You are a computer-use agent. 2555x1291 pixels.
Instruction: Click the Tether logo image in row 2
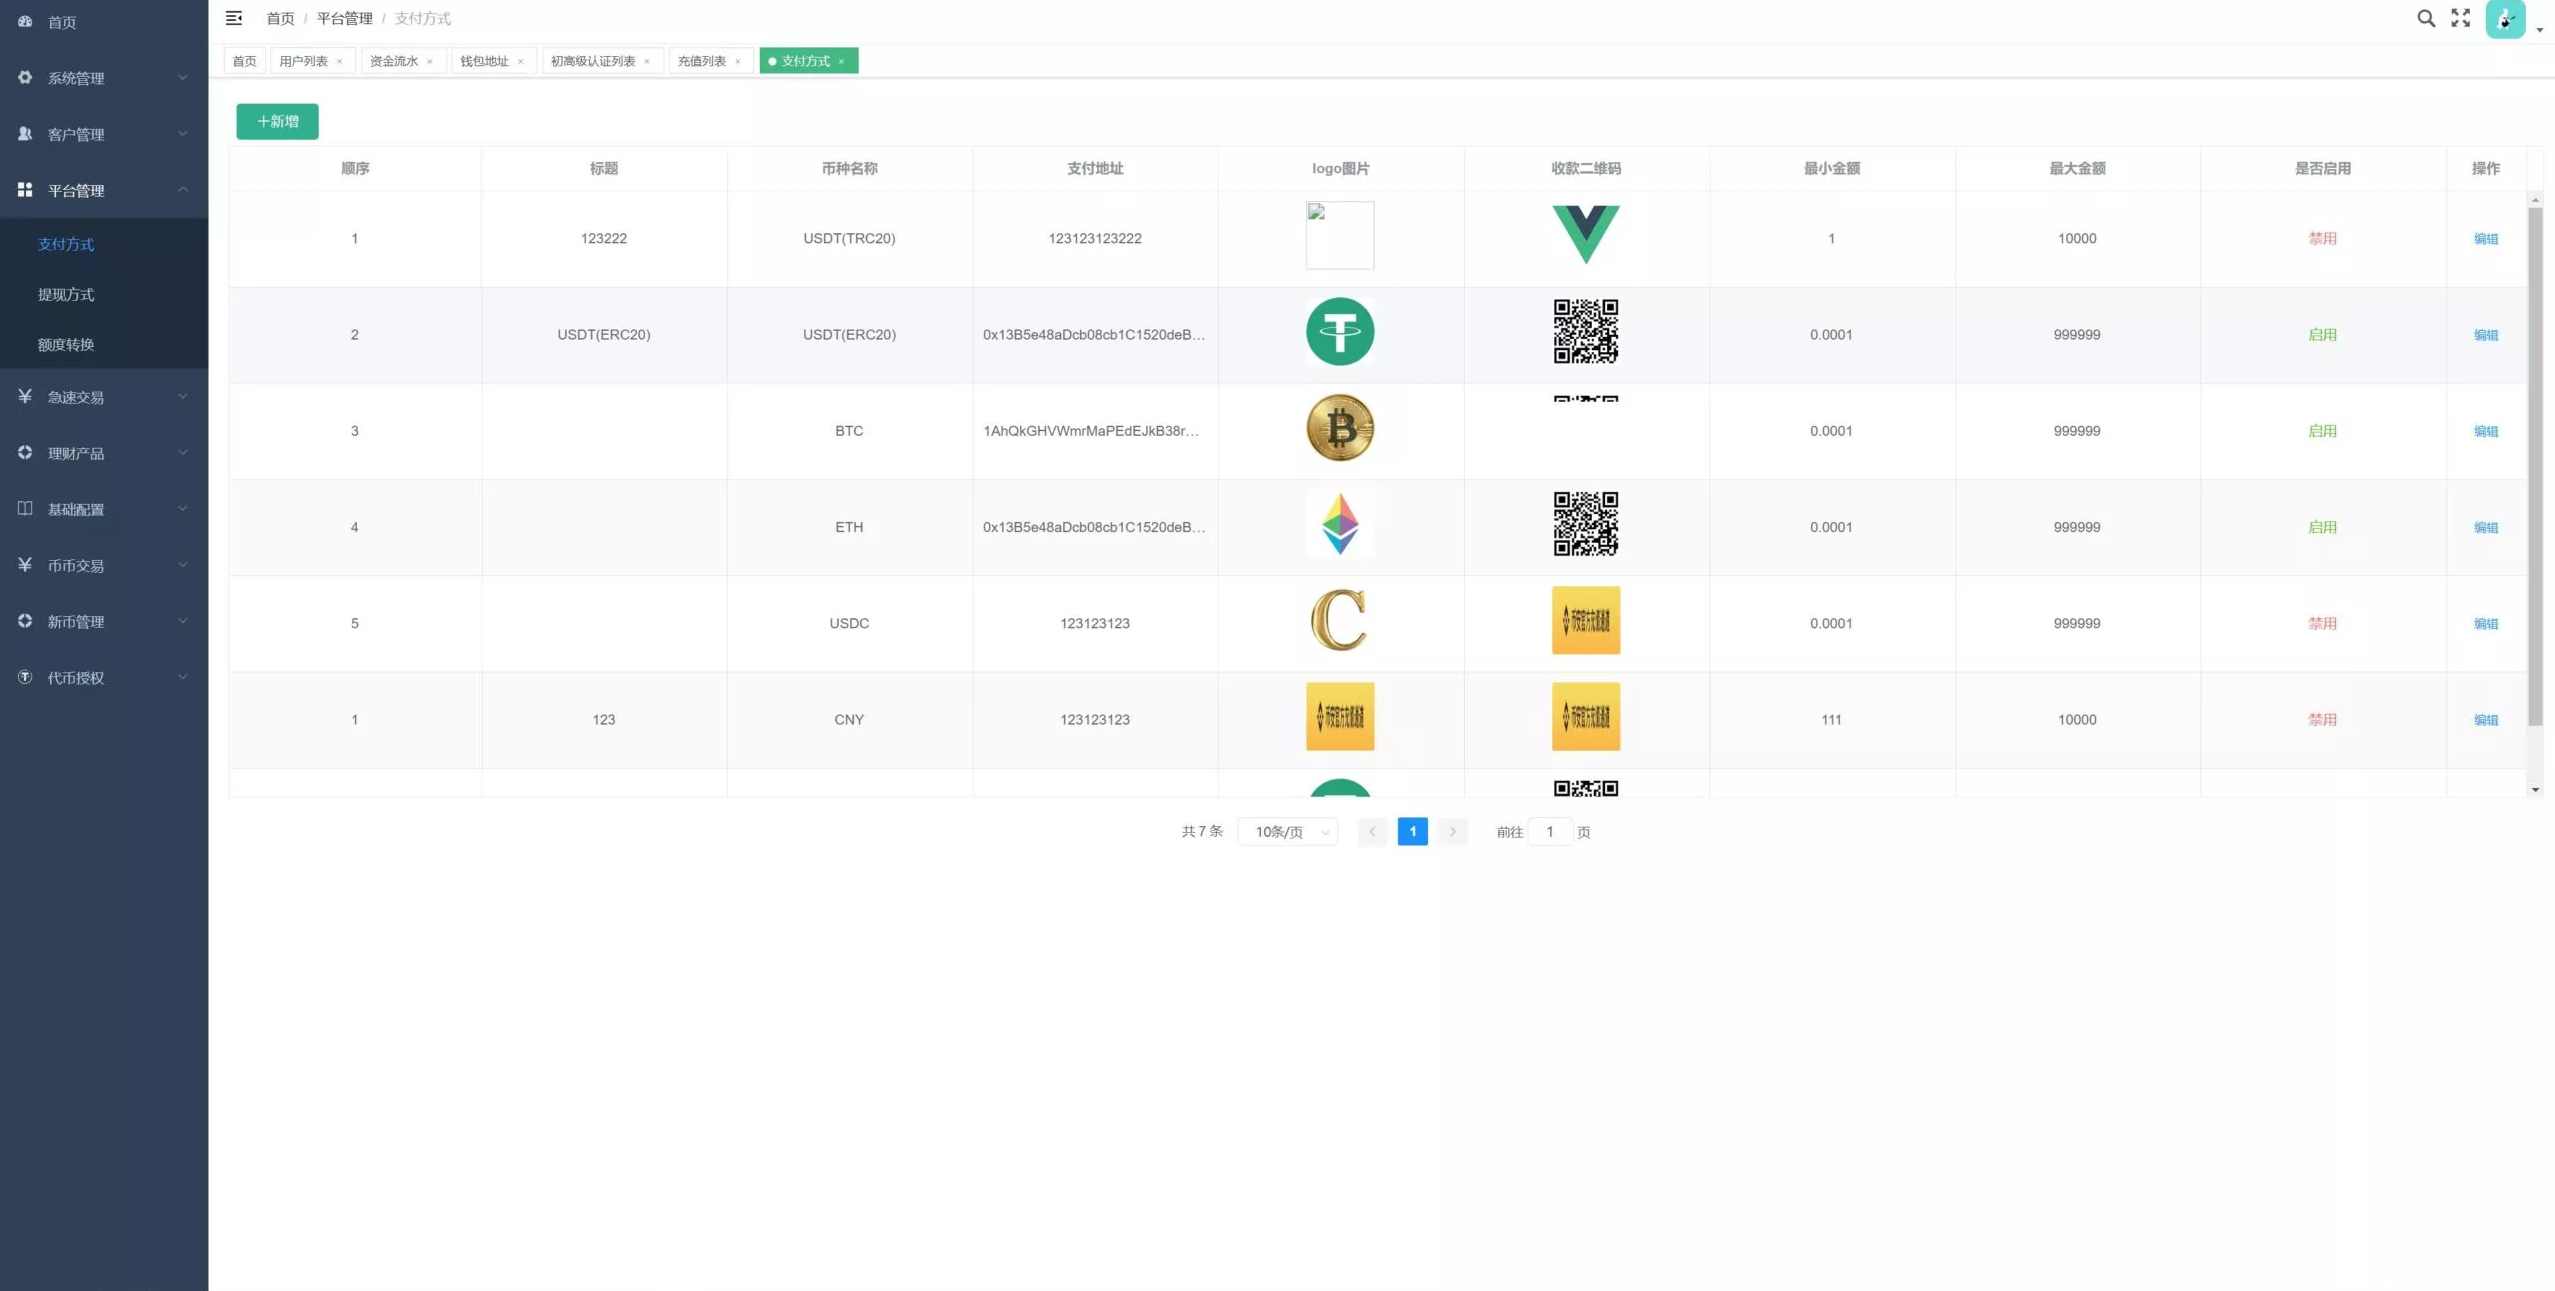tap(1339, 332)
